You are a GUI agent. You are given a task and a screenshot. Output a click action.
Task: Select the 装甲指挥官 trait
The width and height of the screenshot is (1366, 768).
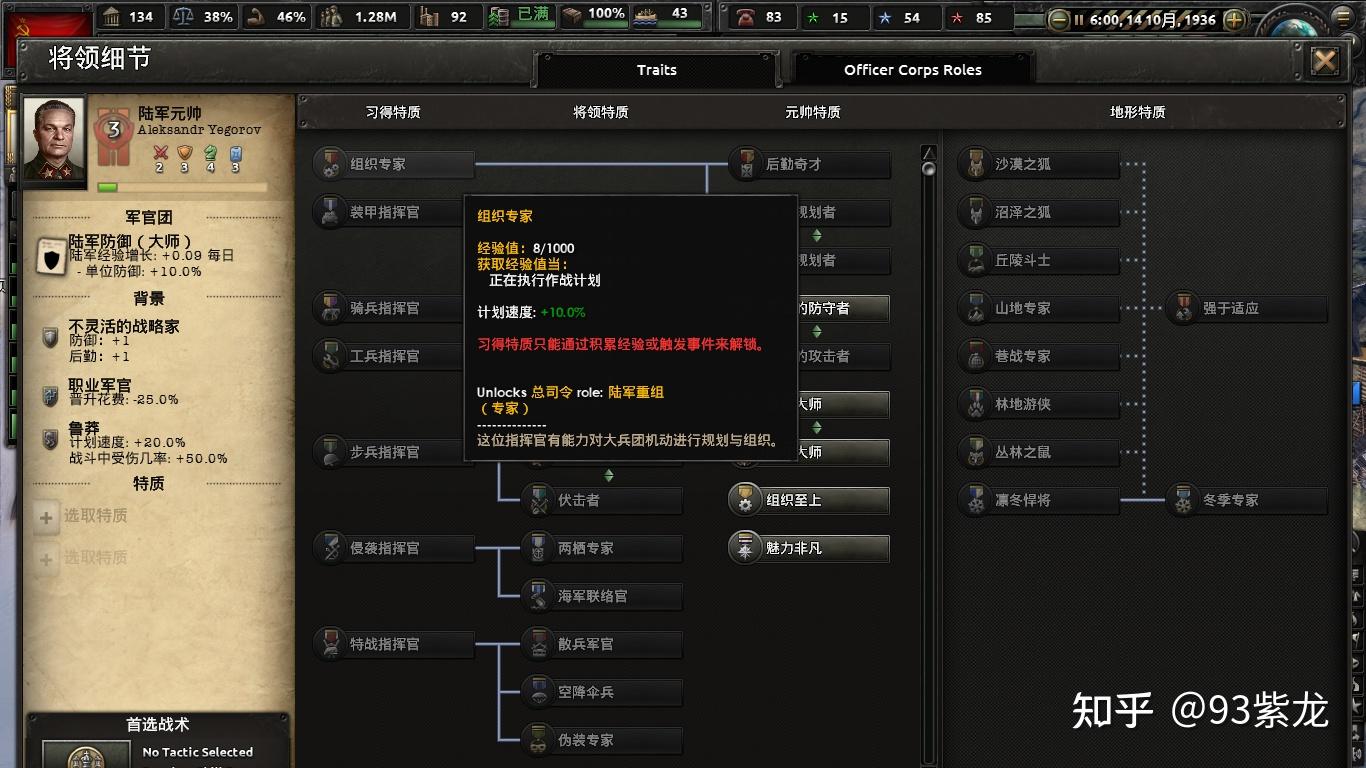388,212
